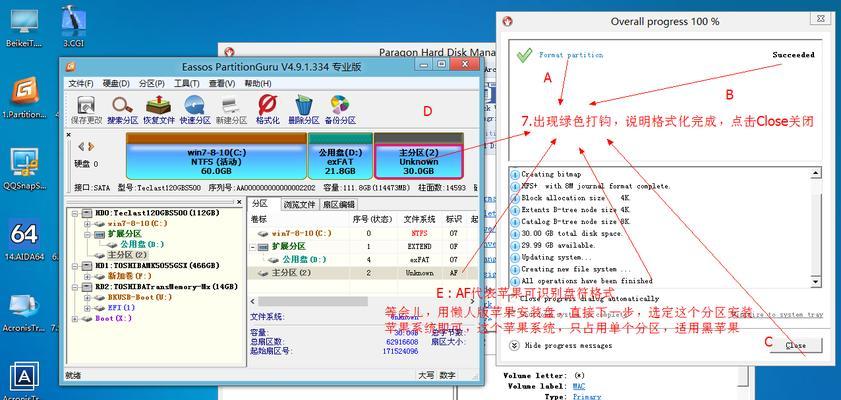Click the green check mark beside Format partition

click(524, 55)
